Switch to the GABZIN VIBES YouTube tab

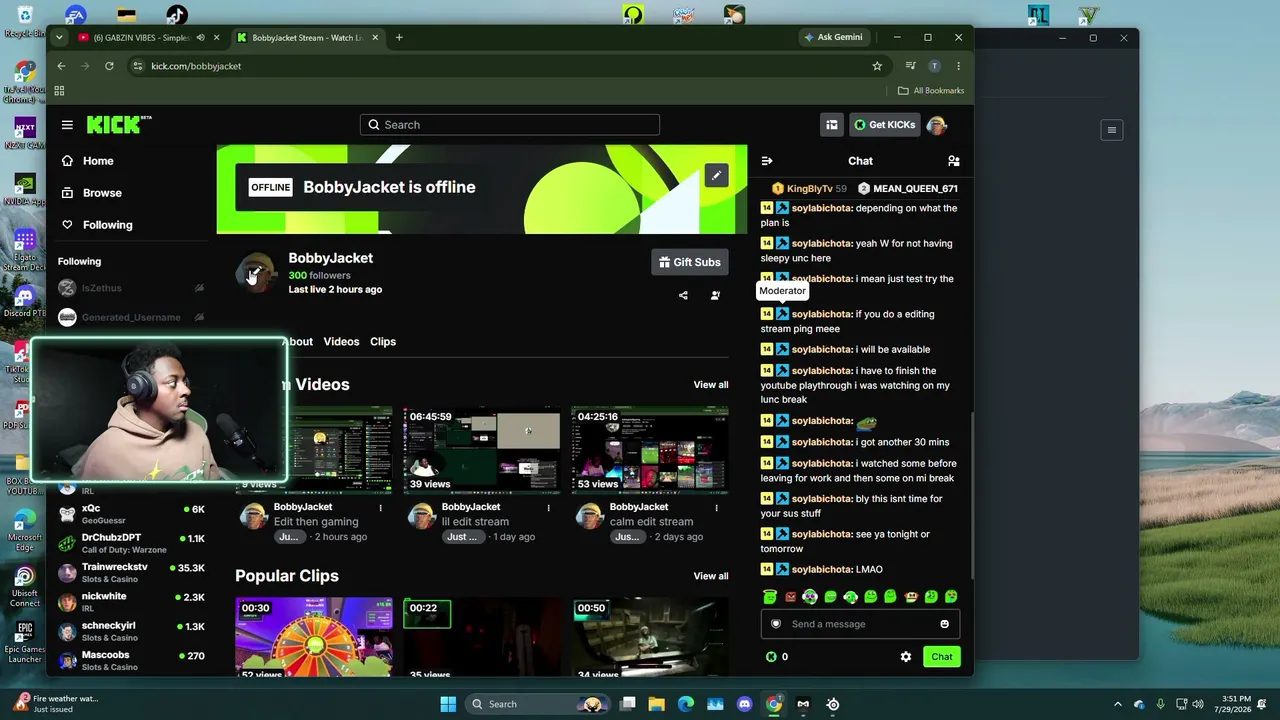click(139, 38)
